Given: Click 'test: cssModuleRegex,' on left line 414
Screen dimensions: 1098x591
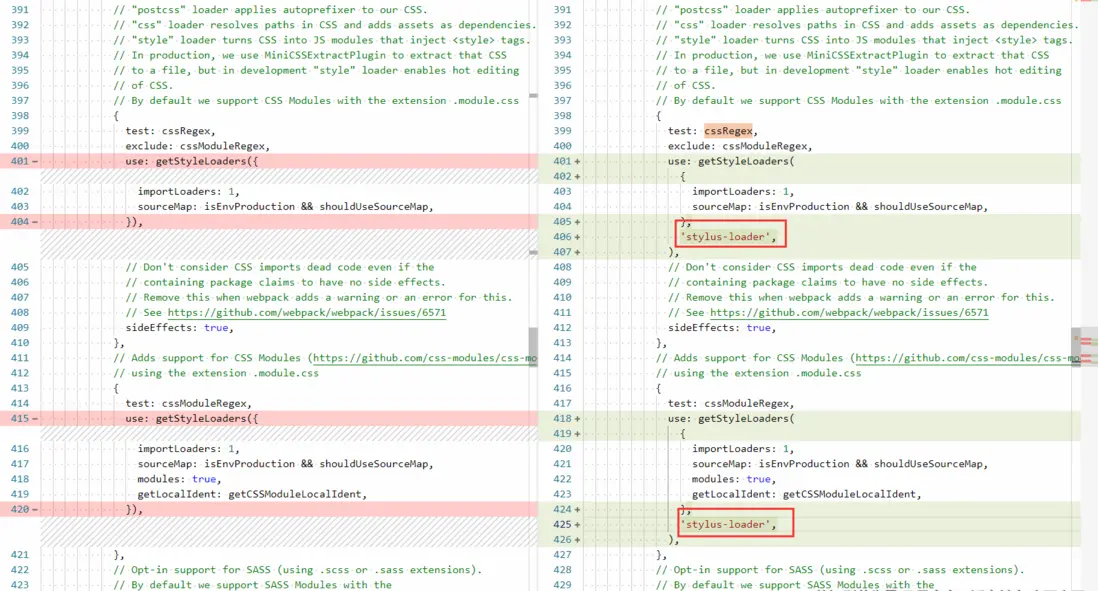Looking at the screenshot, I should [x=188, y=403].
